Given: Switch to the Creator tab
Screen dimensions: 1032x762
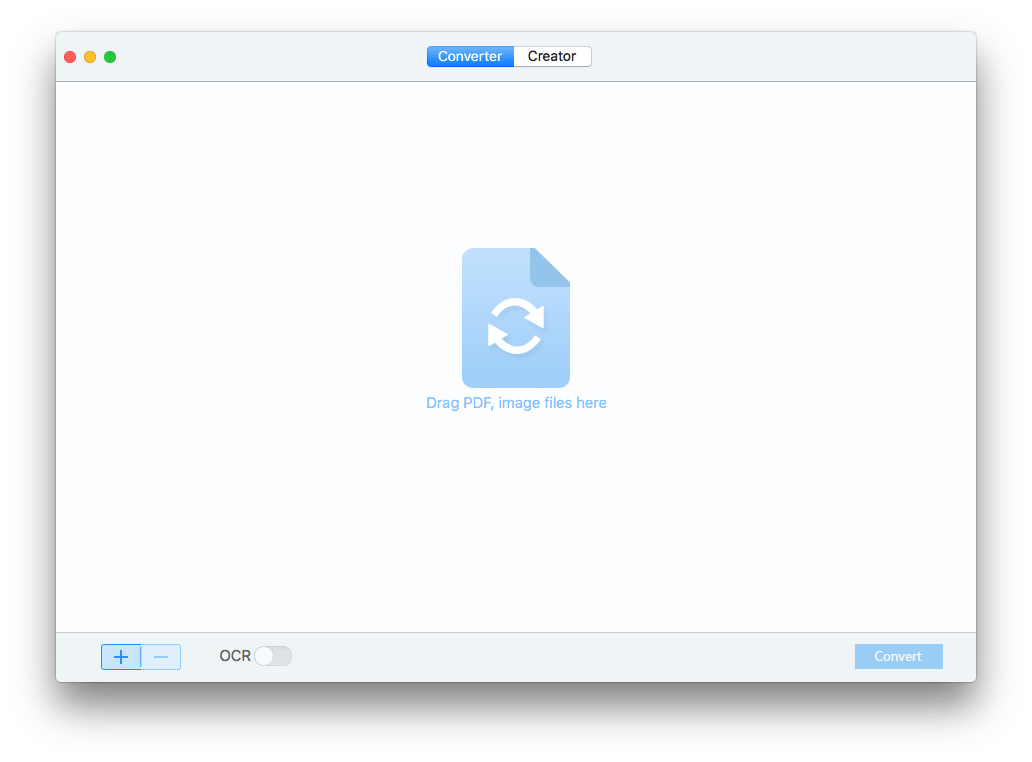Looking at the screenshot, I should pyautogui.click(x=551, y=56).
